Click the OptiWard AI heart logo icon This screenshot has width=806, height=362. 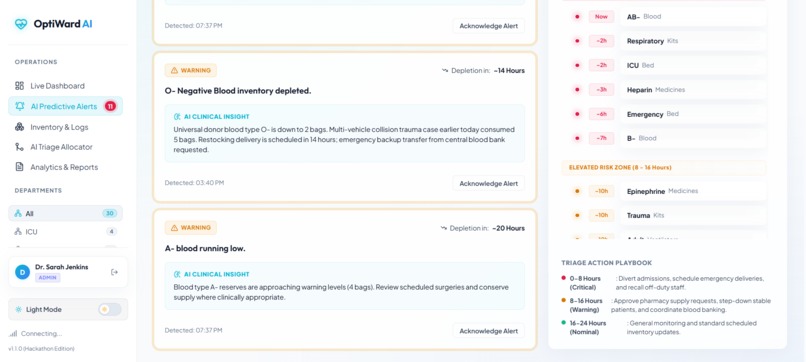(21, 24)
